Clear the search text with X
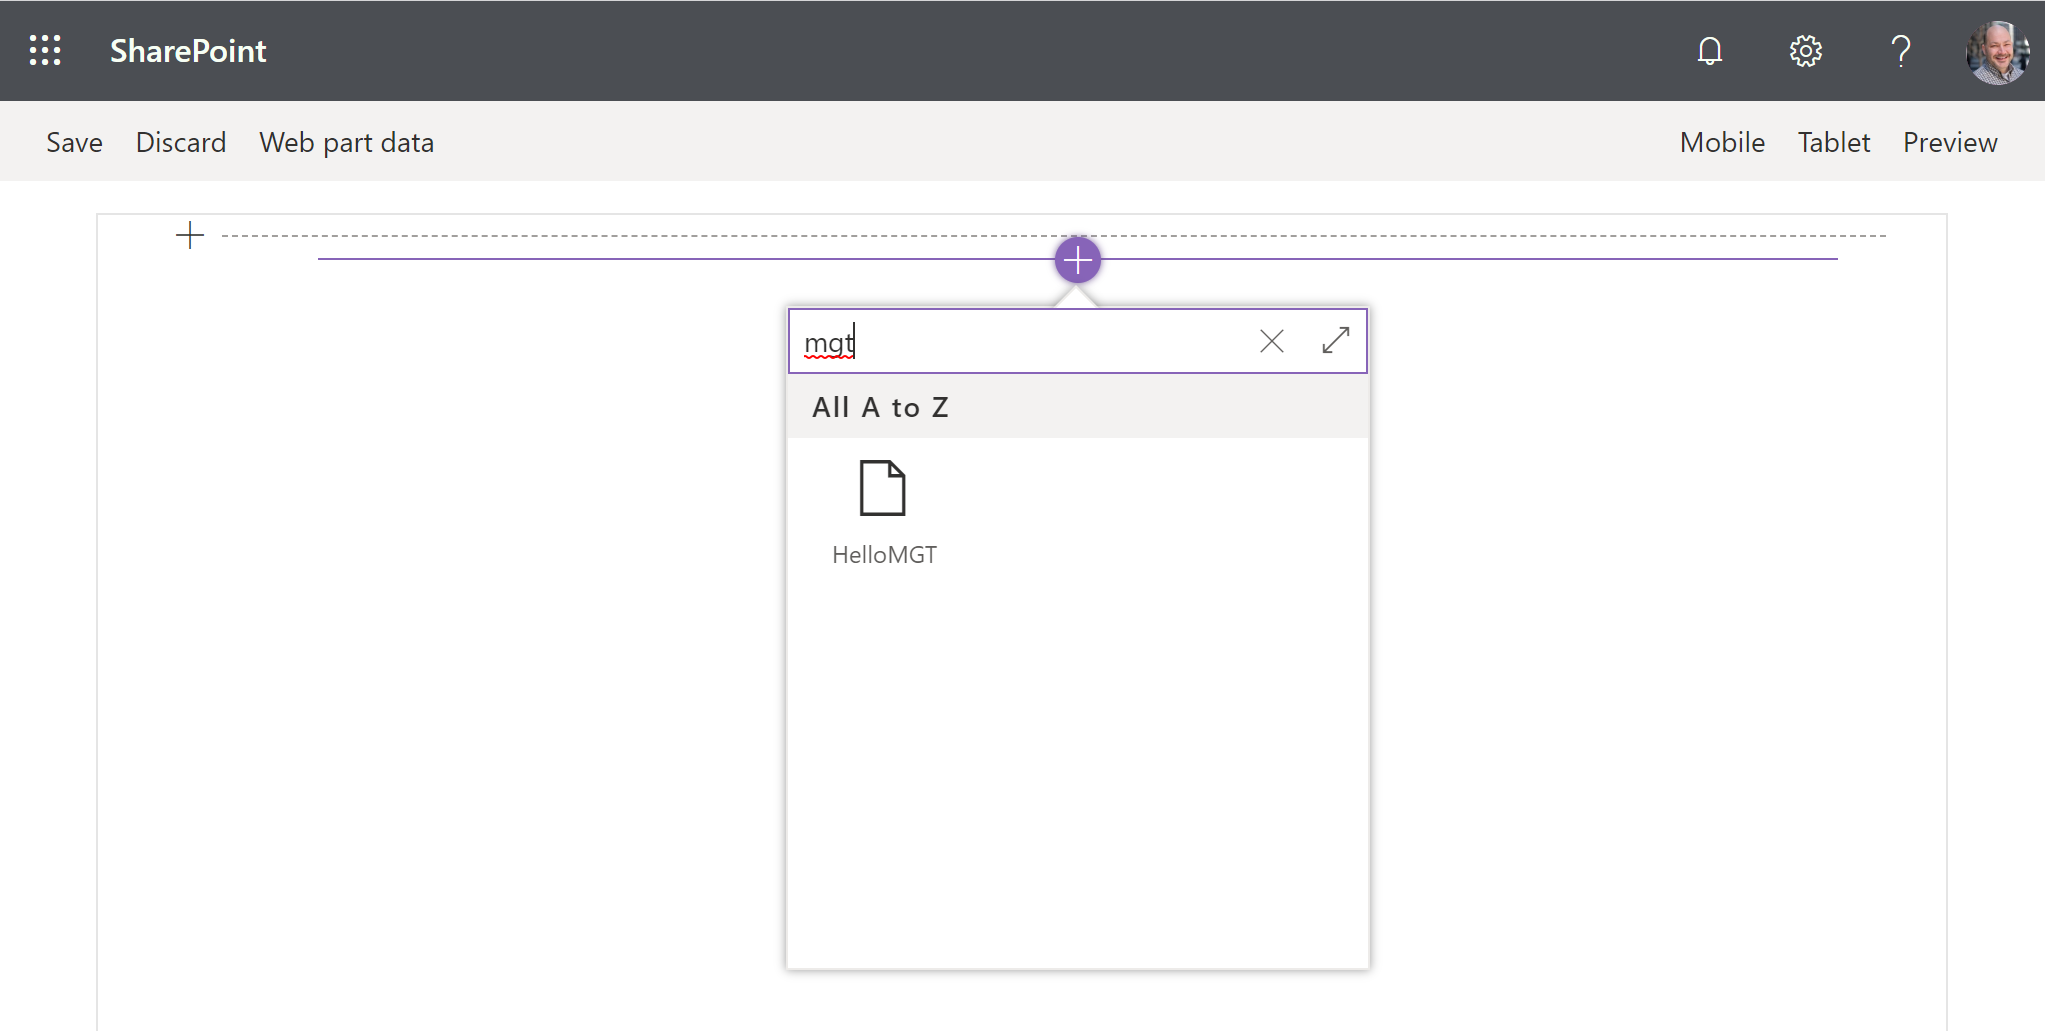This screenshot has height=1031, width=2045. pos(1271,341)
